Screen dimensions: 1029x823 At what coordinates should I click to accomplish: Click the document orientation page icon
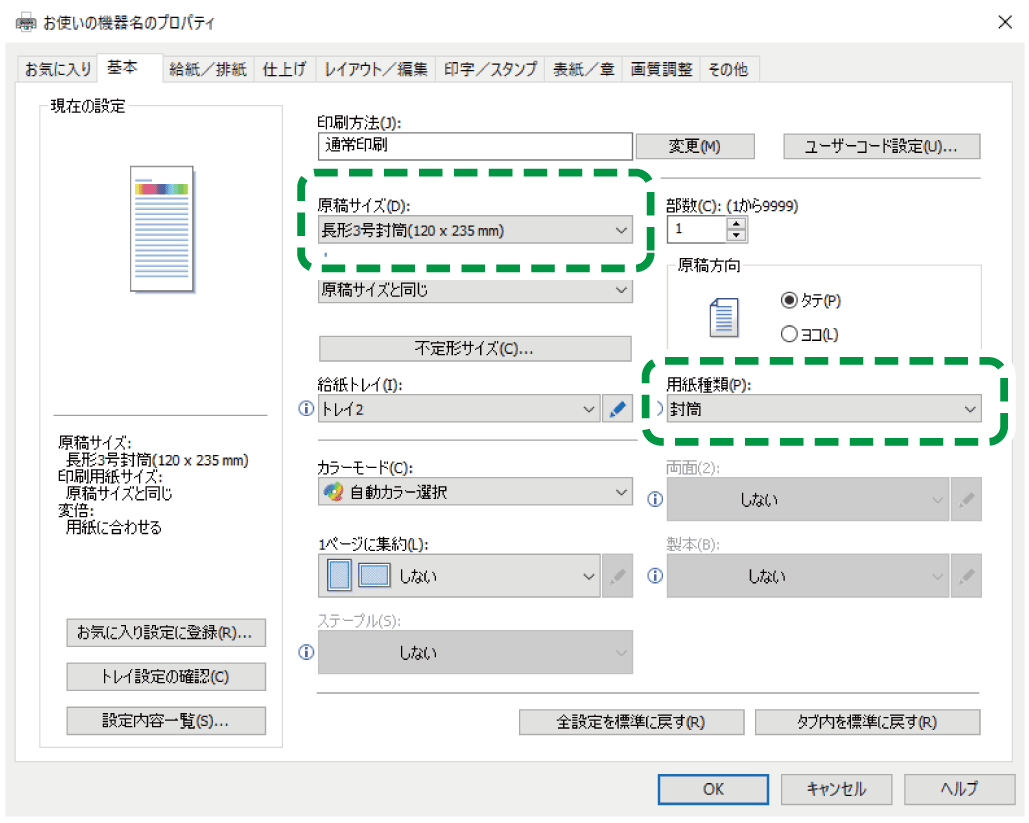723,317
